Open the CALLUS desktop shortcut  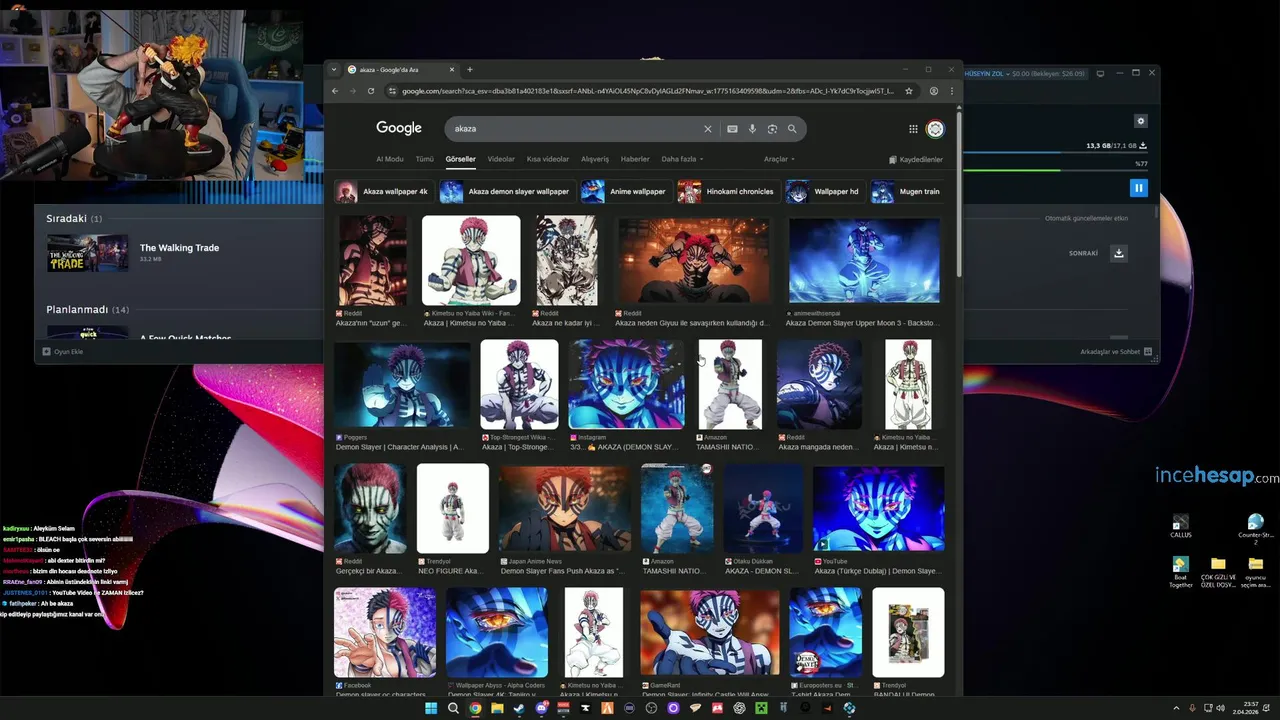pos(1181,526)
